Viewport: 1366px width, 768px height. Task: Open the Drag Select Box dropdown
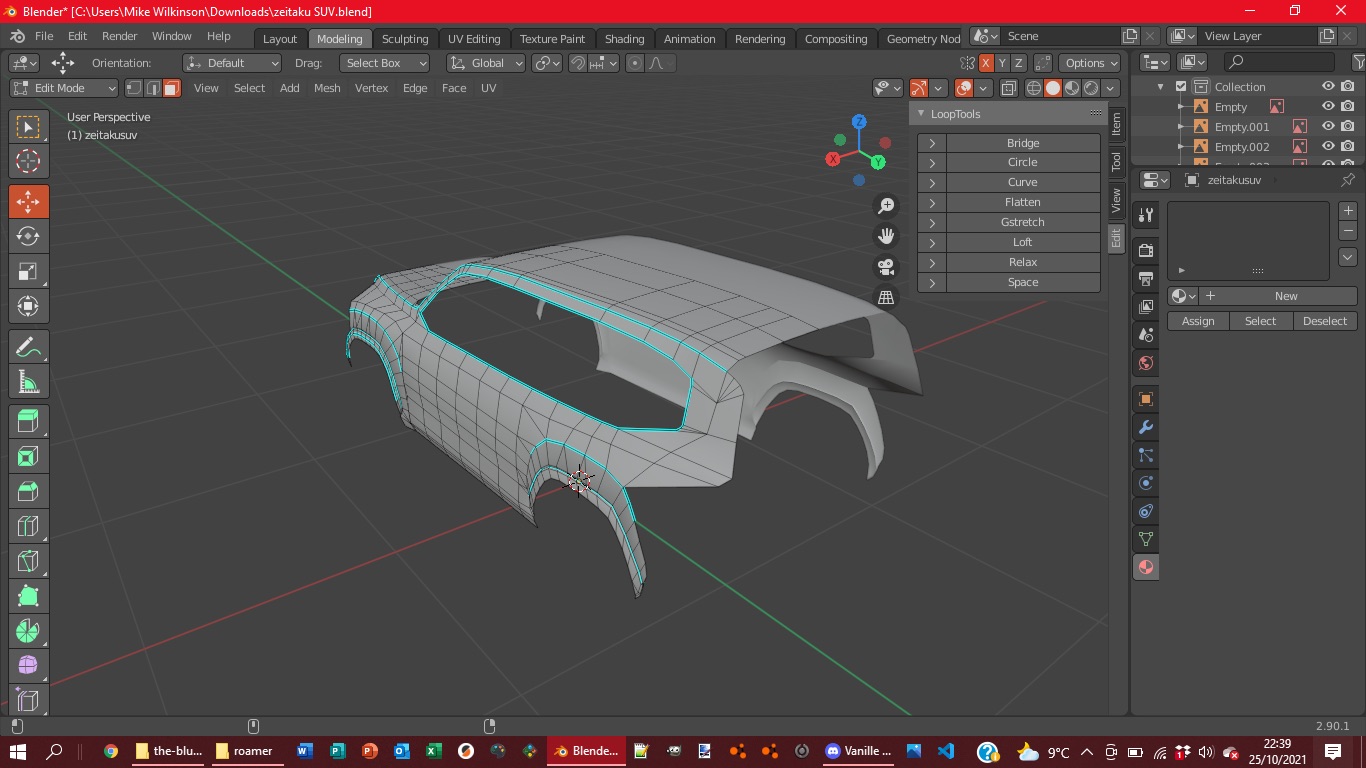pyautogui.click(x=385, y=63)
